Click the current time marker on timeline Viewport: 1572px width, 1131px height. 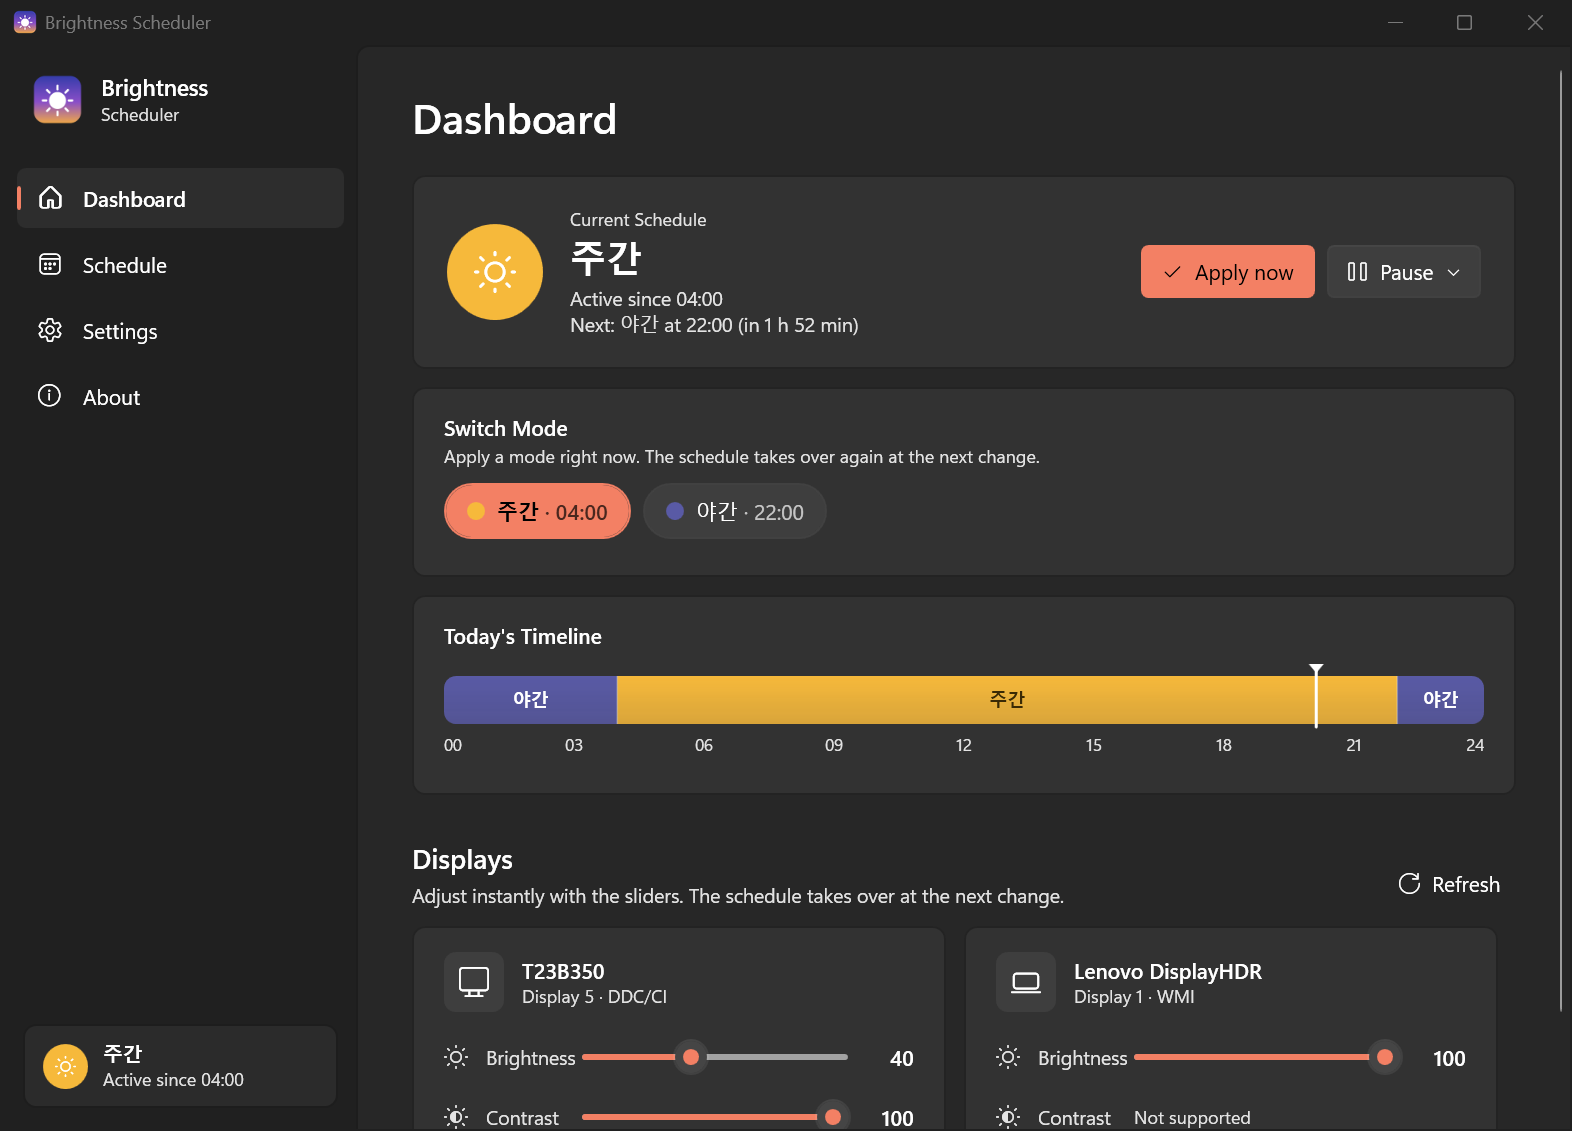(1316, 696)
